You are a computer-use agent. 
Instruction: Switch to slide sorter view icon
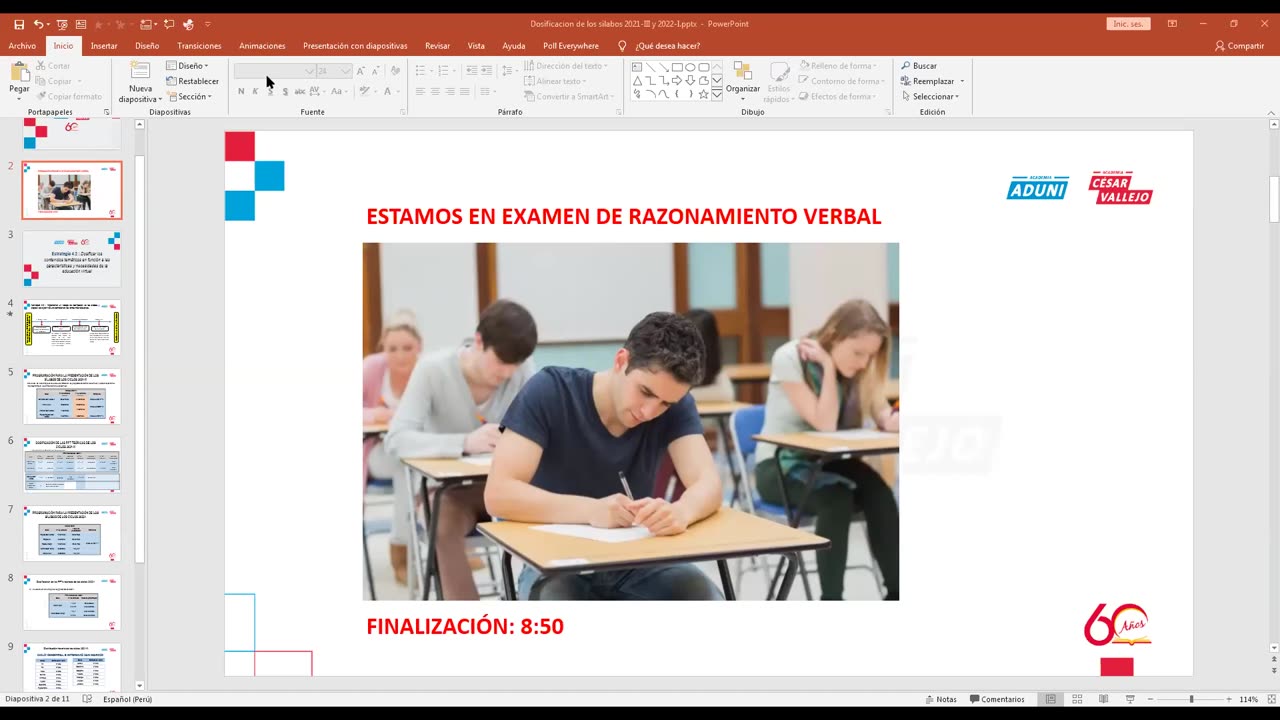pyautogui.click(x=1077, y=699)
